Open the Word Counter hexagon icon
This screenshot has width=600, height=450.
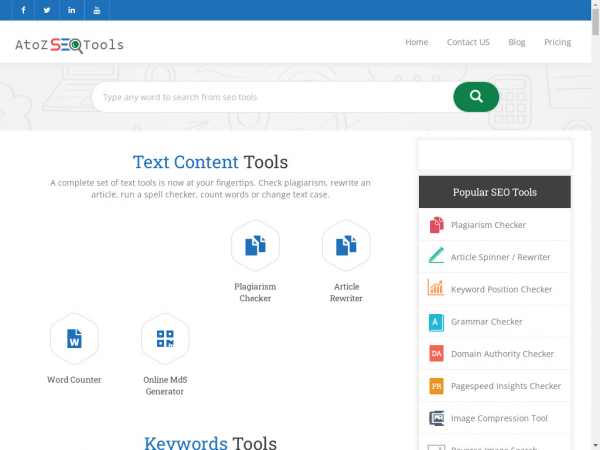pos(74,339)
